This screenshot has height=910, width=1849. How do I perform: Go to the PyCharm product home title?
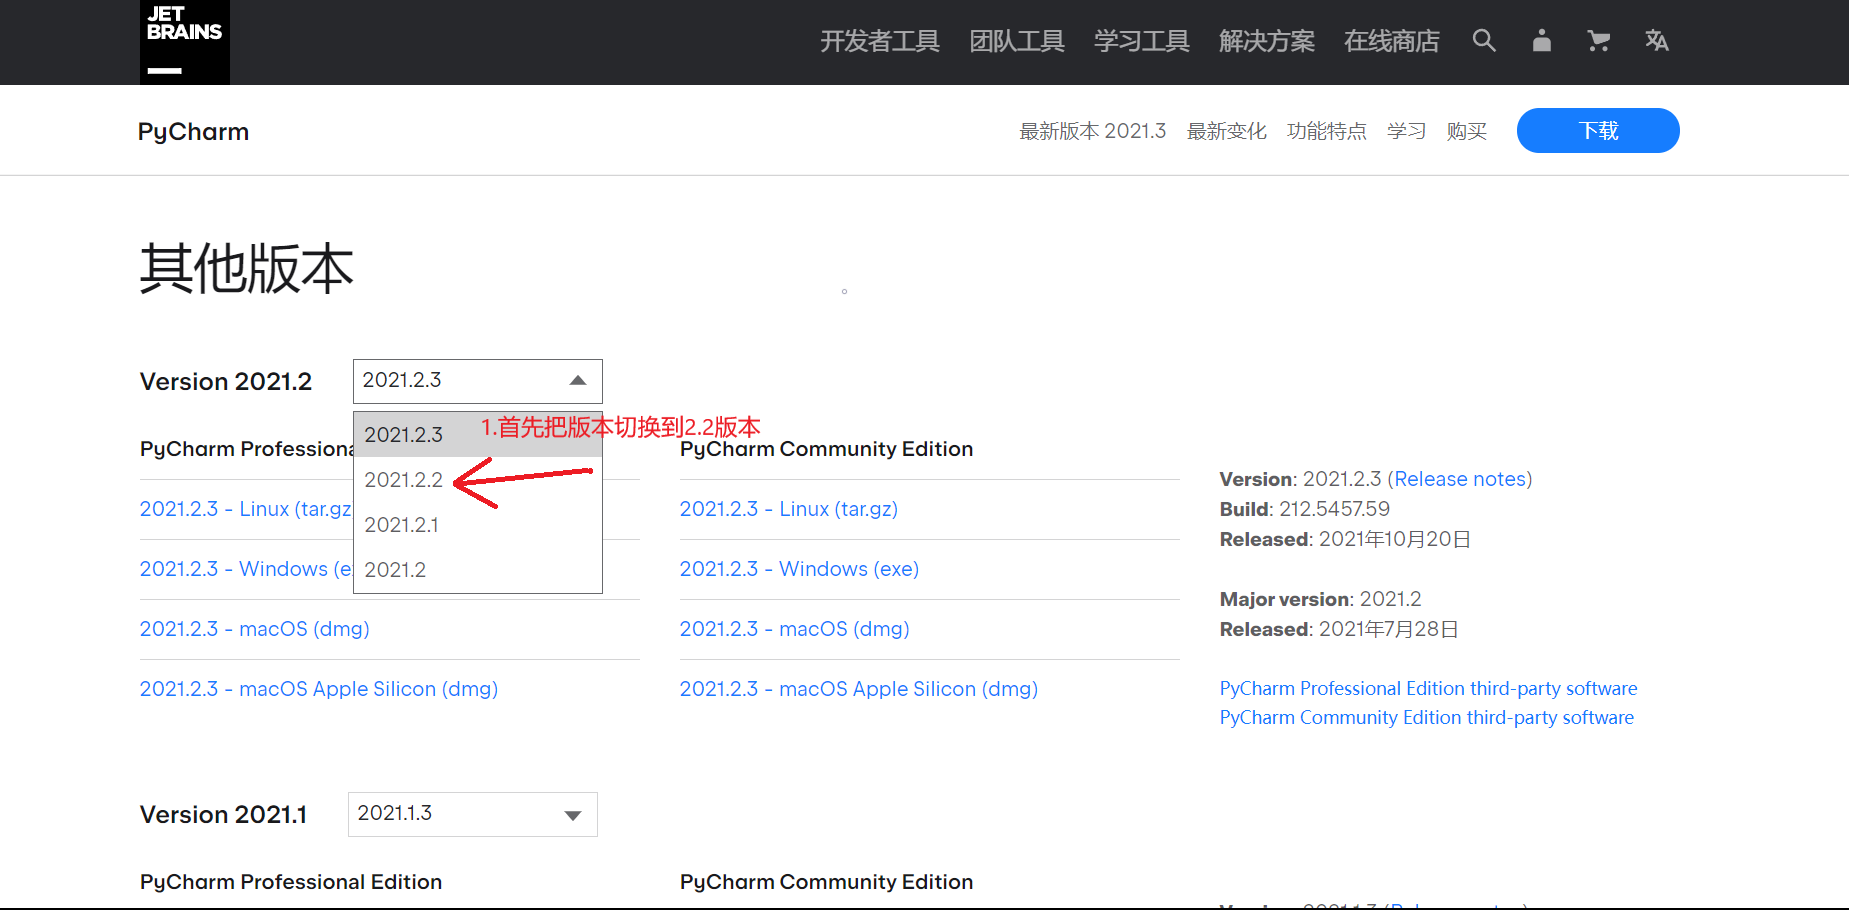pos(193,132)
